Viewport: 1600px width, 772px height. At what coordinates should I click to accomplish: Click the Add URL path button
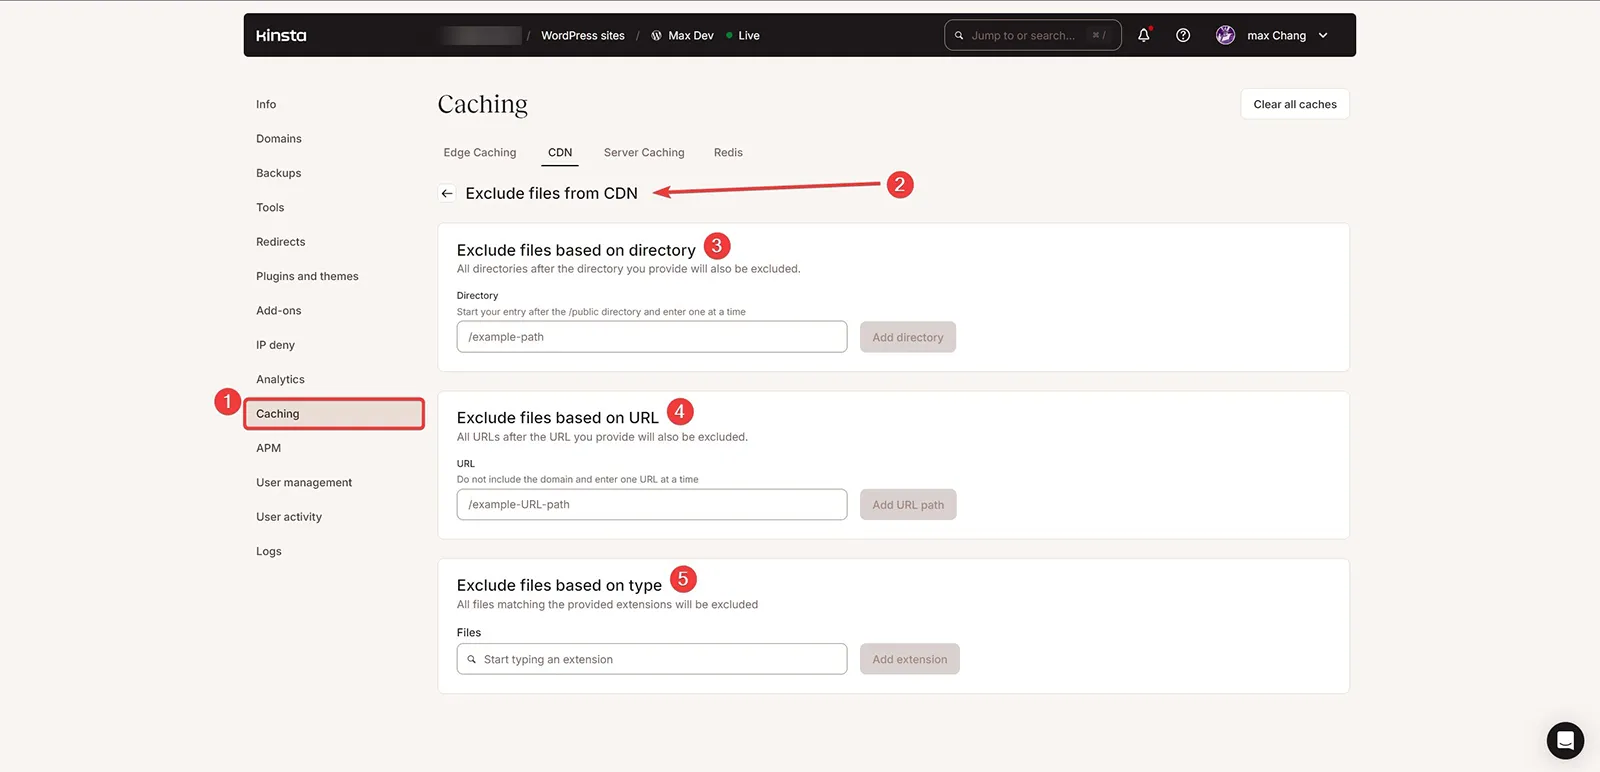tap(908, 505)
